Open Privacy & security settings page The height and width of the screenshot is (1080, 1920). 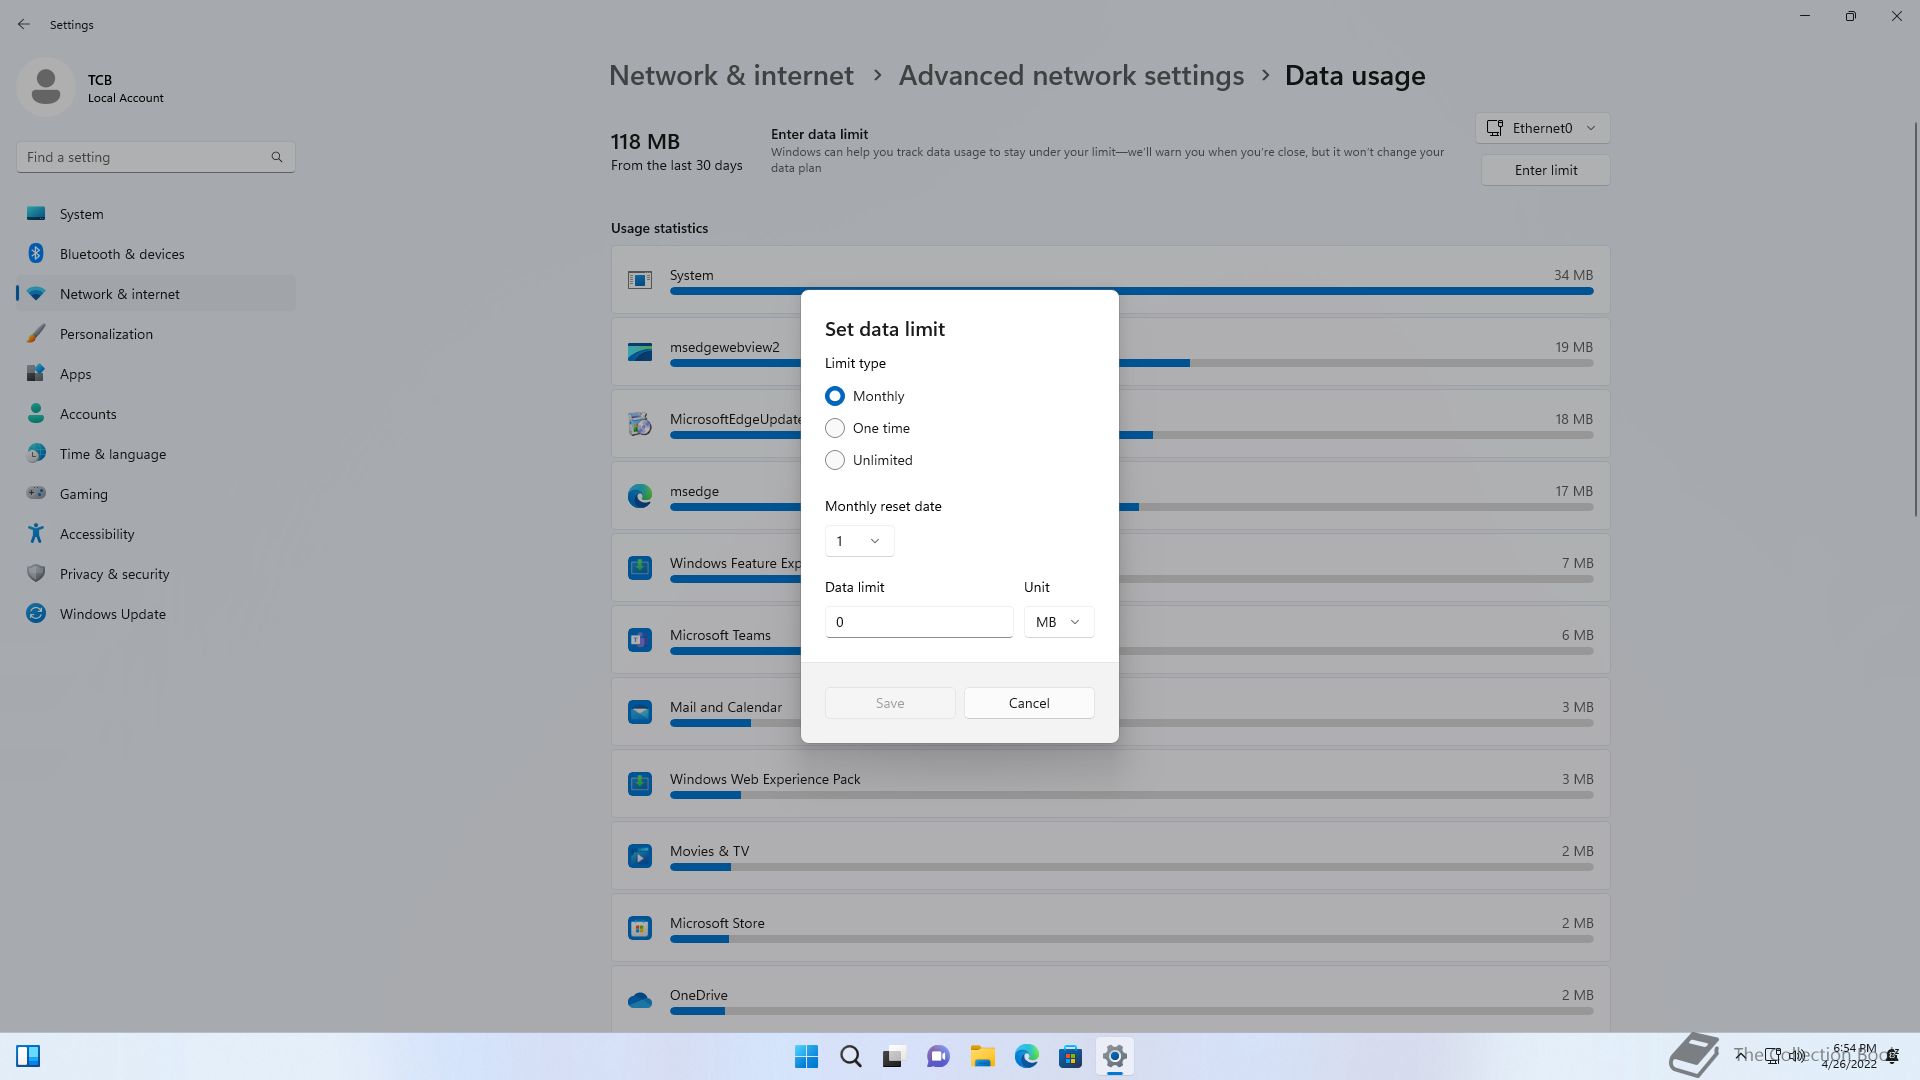coord(114,574)
